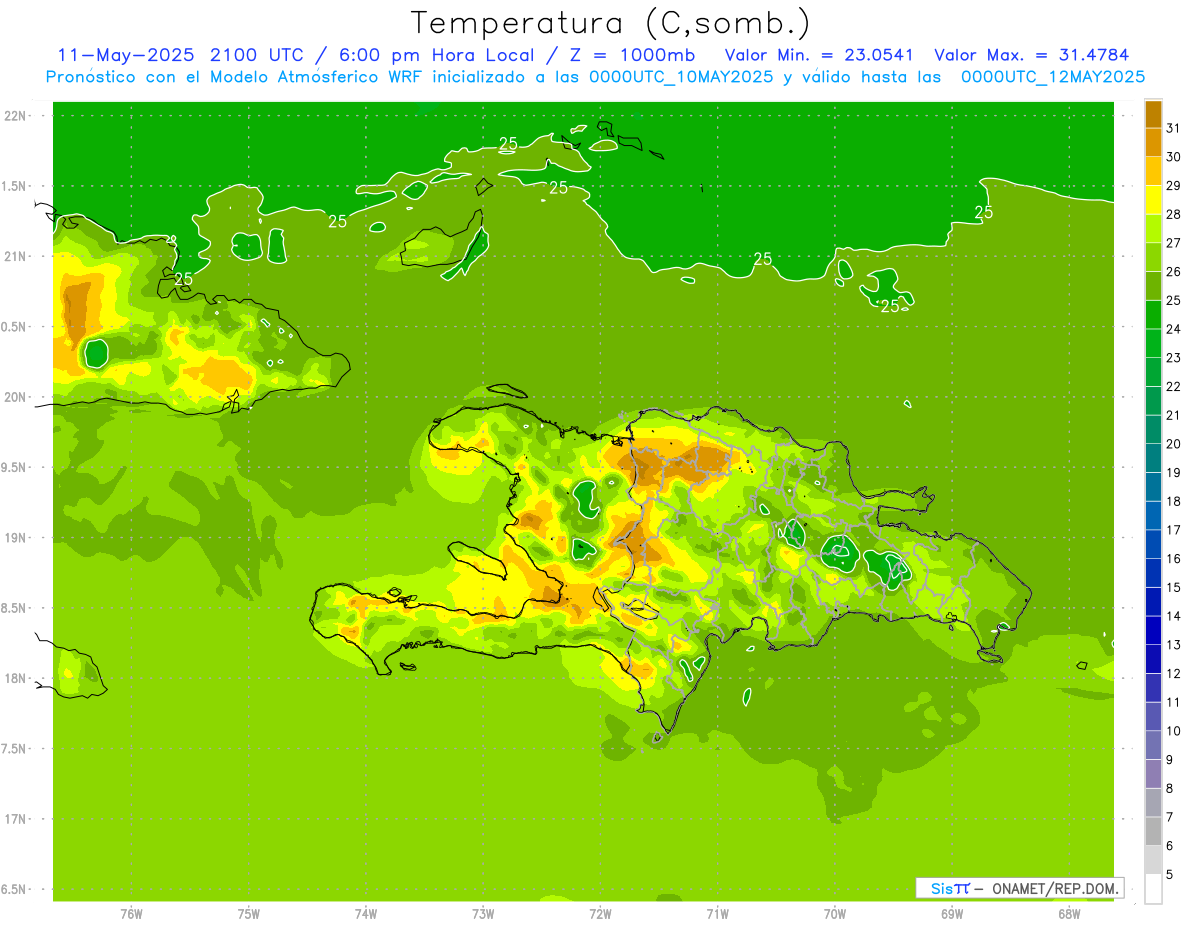Select the white swatch below the 5 mark
Screen dimensions: 1200x927
tap(1154, 889)
